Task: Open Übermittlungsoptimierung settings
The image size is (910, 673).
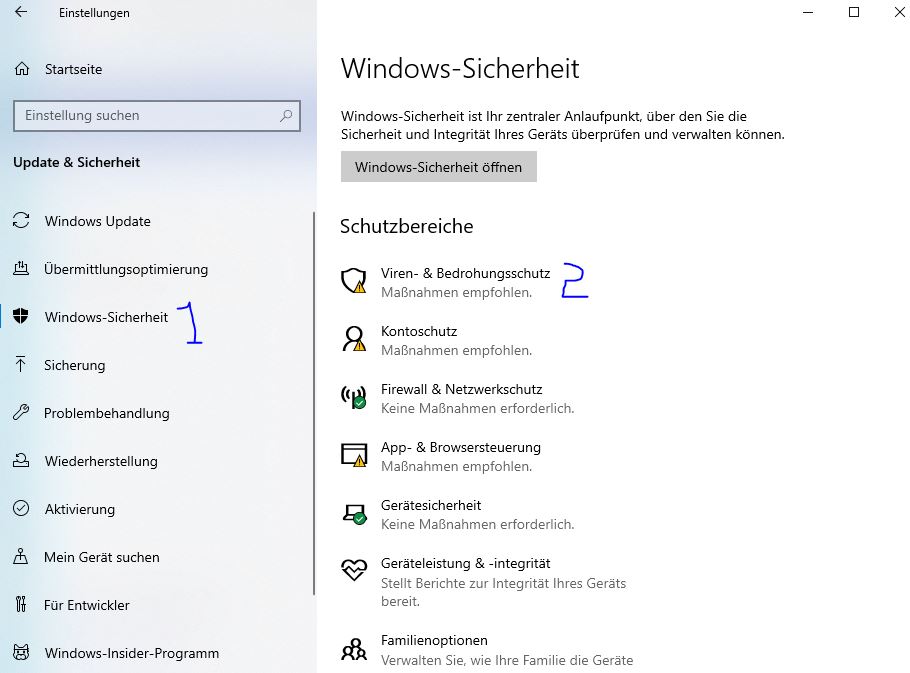Action: pos(126,269)
